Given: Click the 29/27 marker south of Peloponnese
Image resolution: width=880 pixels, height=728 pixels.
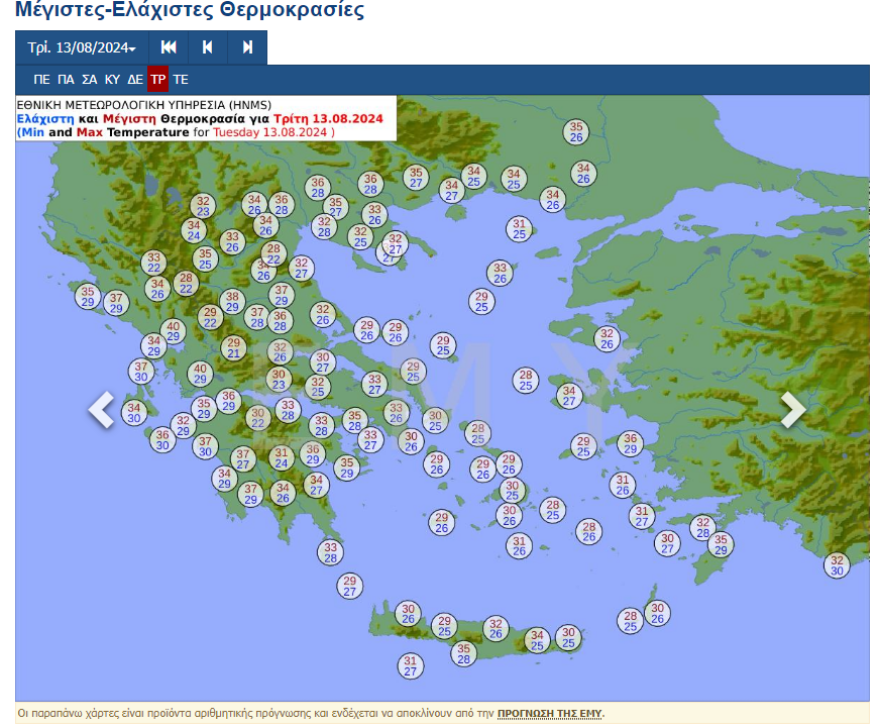Looking at the screenshot, I should 350,586.
